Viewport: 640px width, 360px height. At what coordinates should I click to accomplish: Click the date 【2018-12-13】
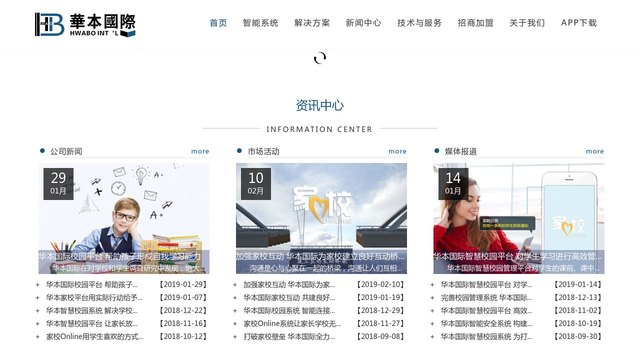pos(578,298)
